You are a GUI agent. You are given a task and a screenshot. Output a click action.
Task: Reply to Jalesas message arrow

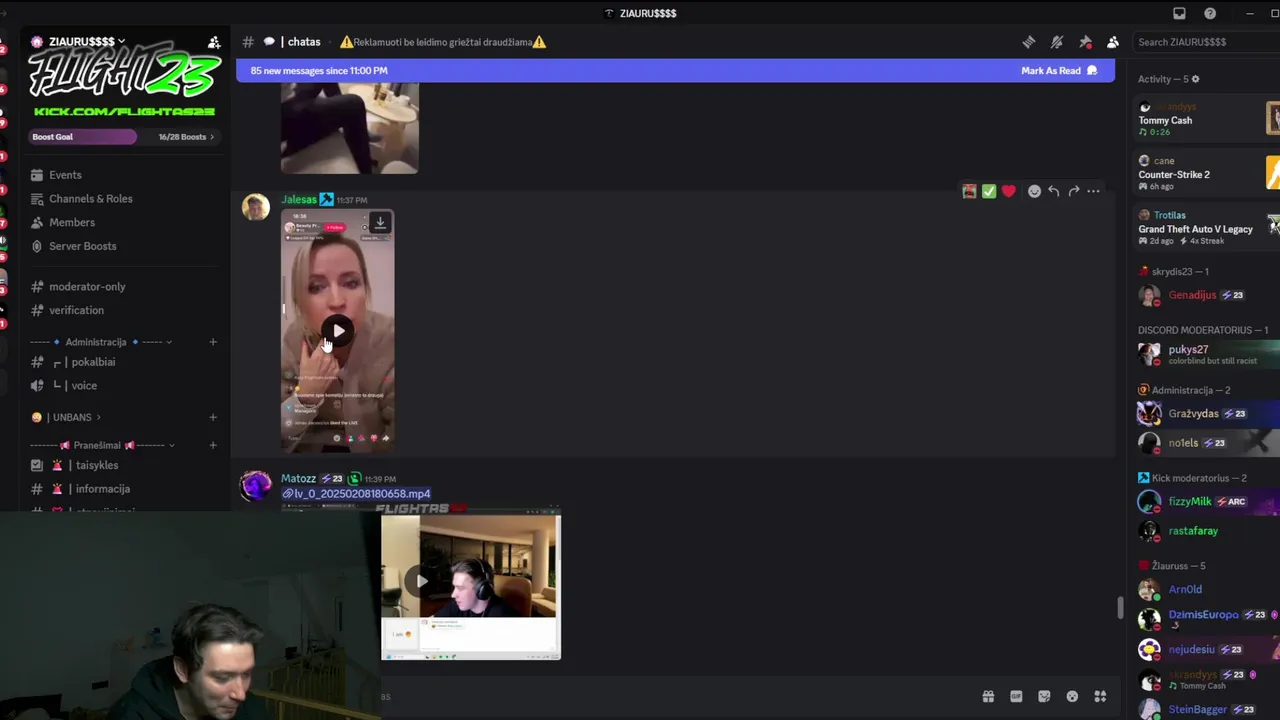(1054, 191)
